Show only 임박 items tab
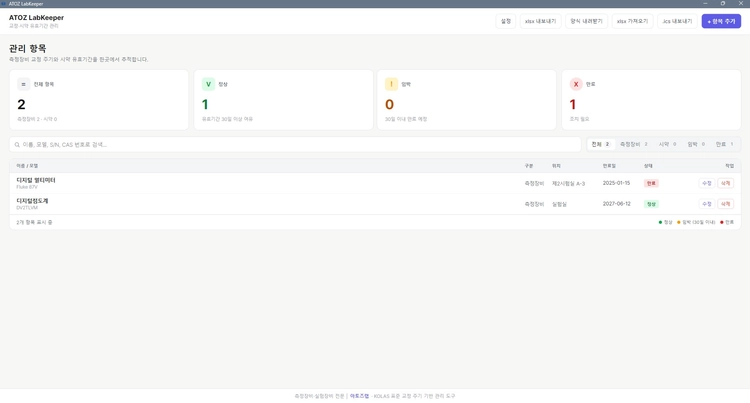The image size is (750, 403). tap(696, 144)
